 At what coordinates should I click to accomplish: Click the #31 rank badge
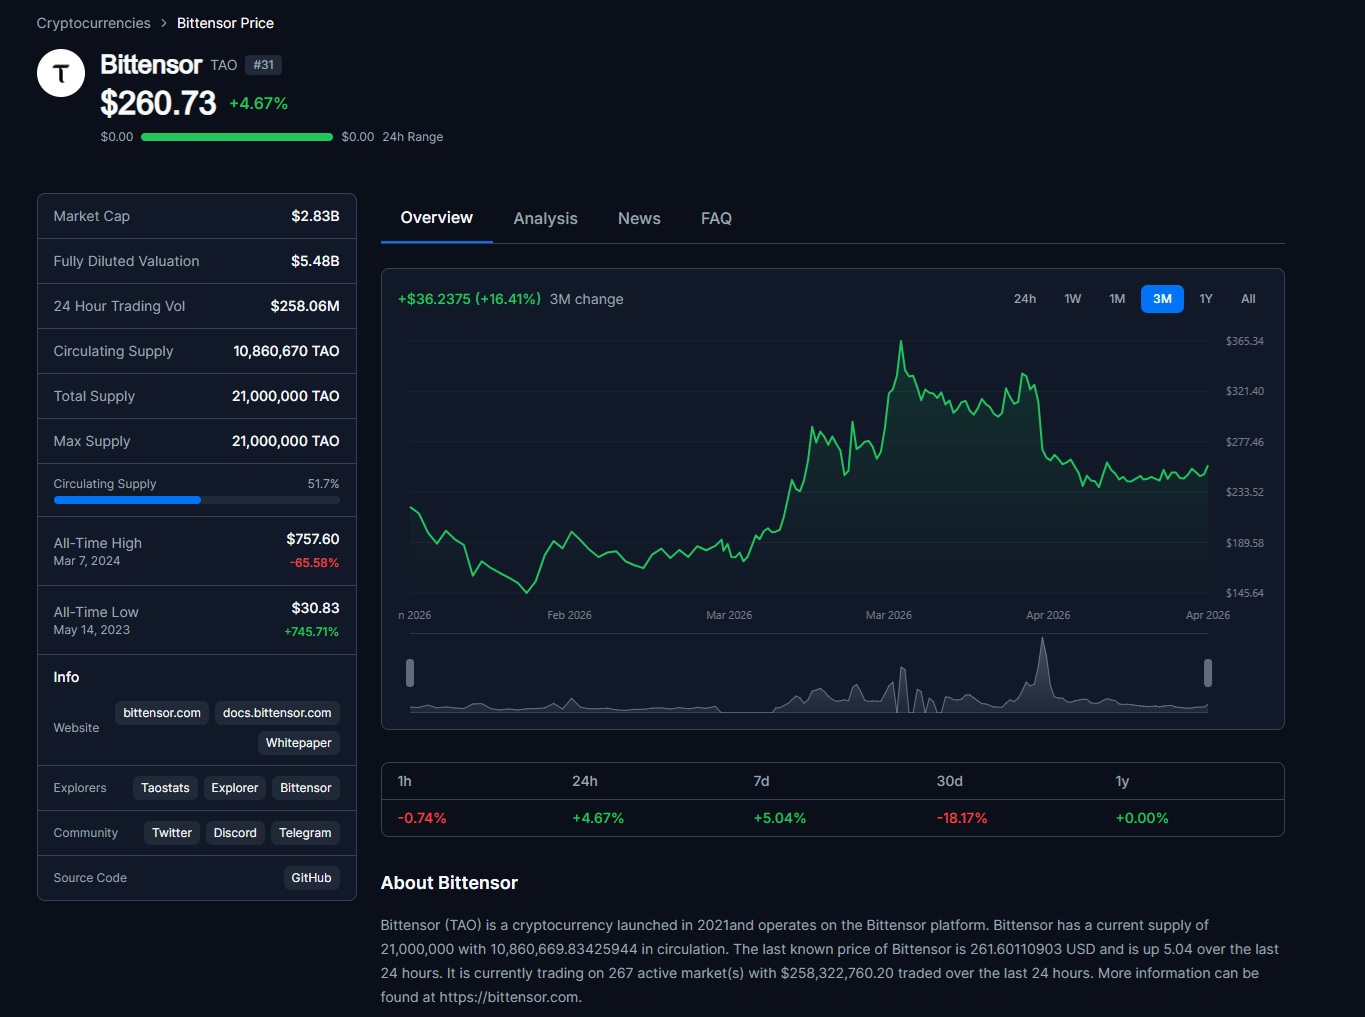coord(264,65)
